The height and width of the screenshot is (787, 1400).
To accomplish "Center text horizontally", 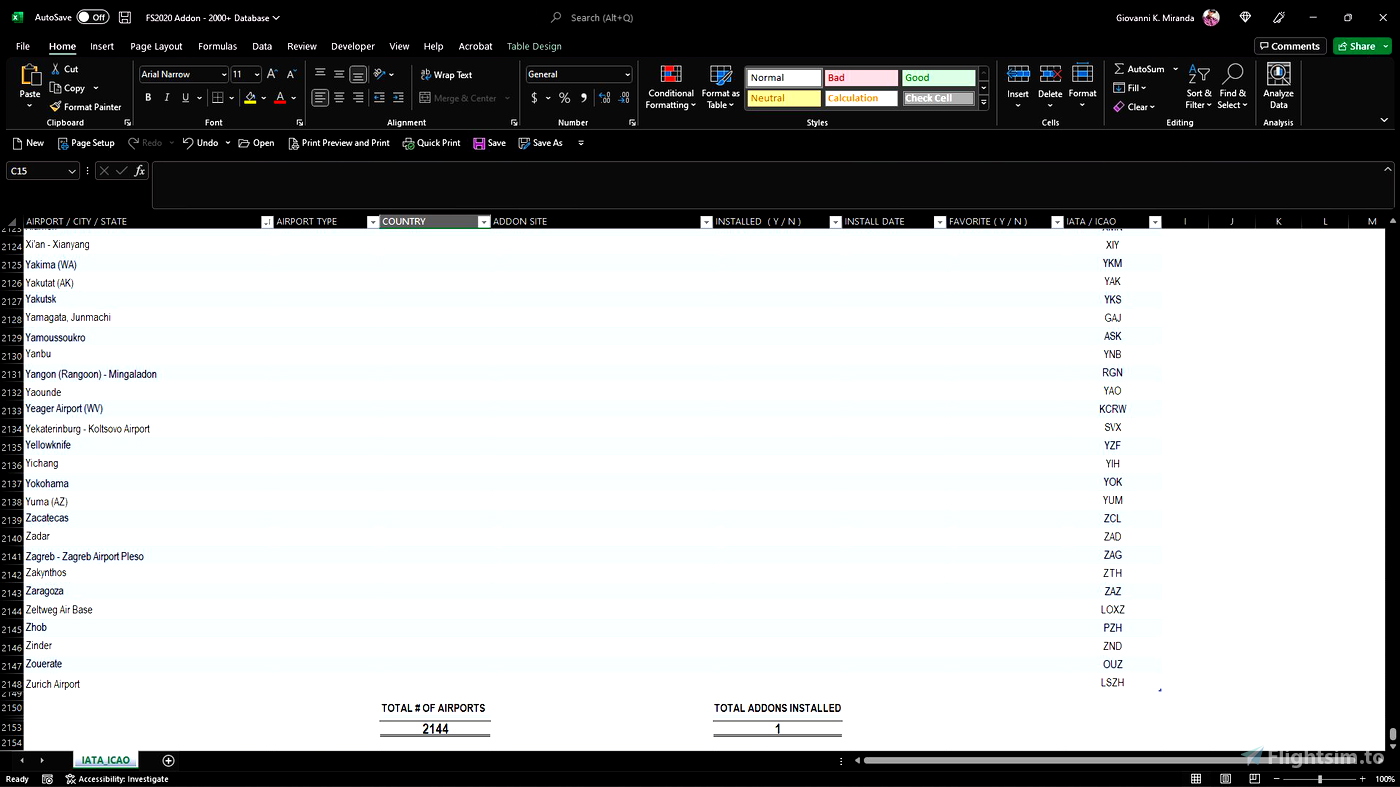I will pos(339,98).
